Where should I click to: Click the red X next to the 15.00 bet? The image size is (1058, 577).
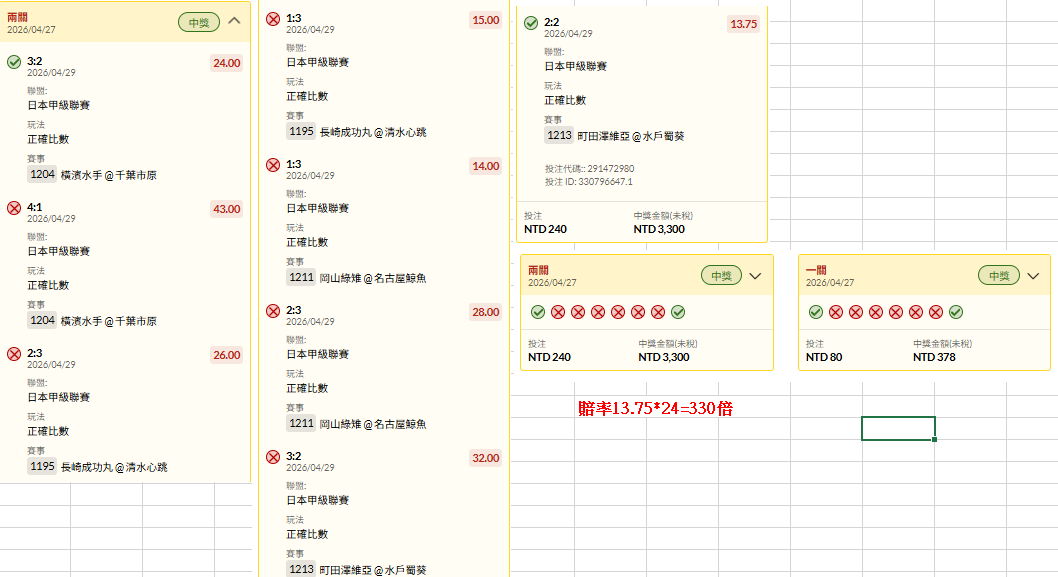[x=273, y=19]
